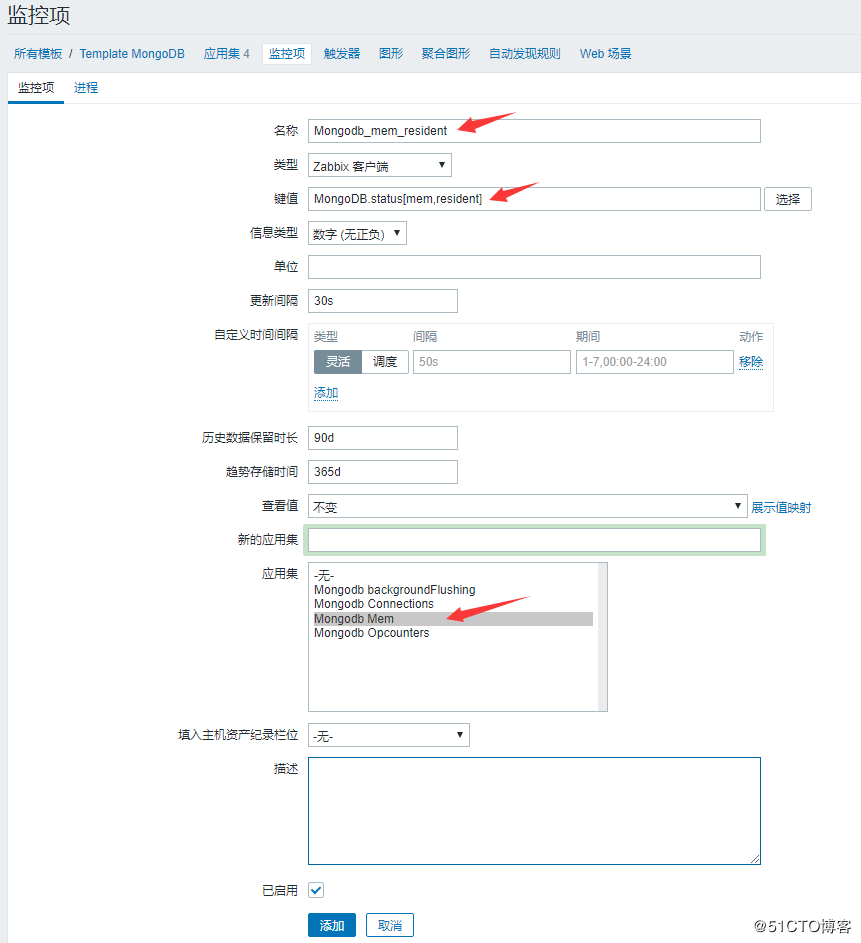Select the 灵活 interval type toggle
This screenshot has height=943, width=861.
pos(338,362)
